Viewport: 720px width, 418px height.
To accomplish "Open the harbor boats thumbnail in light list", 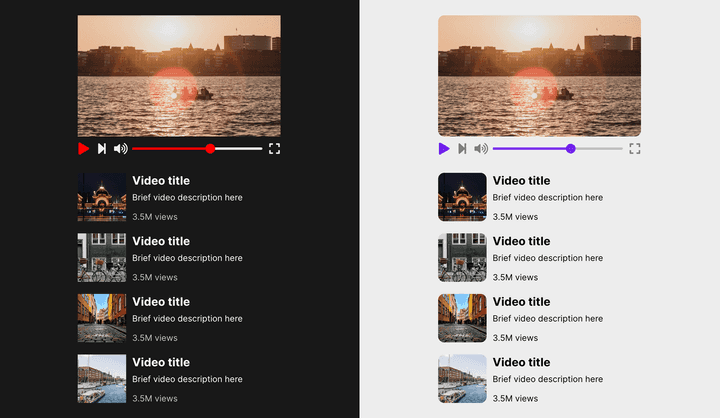I will tap(462, 378).
